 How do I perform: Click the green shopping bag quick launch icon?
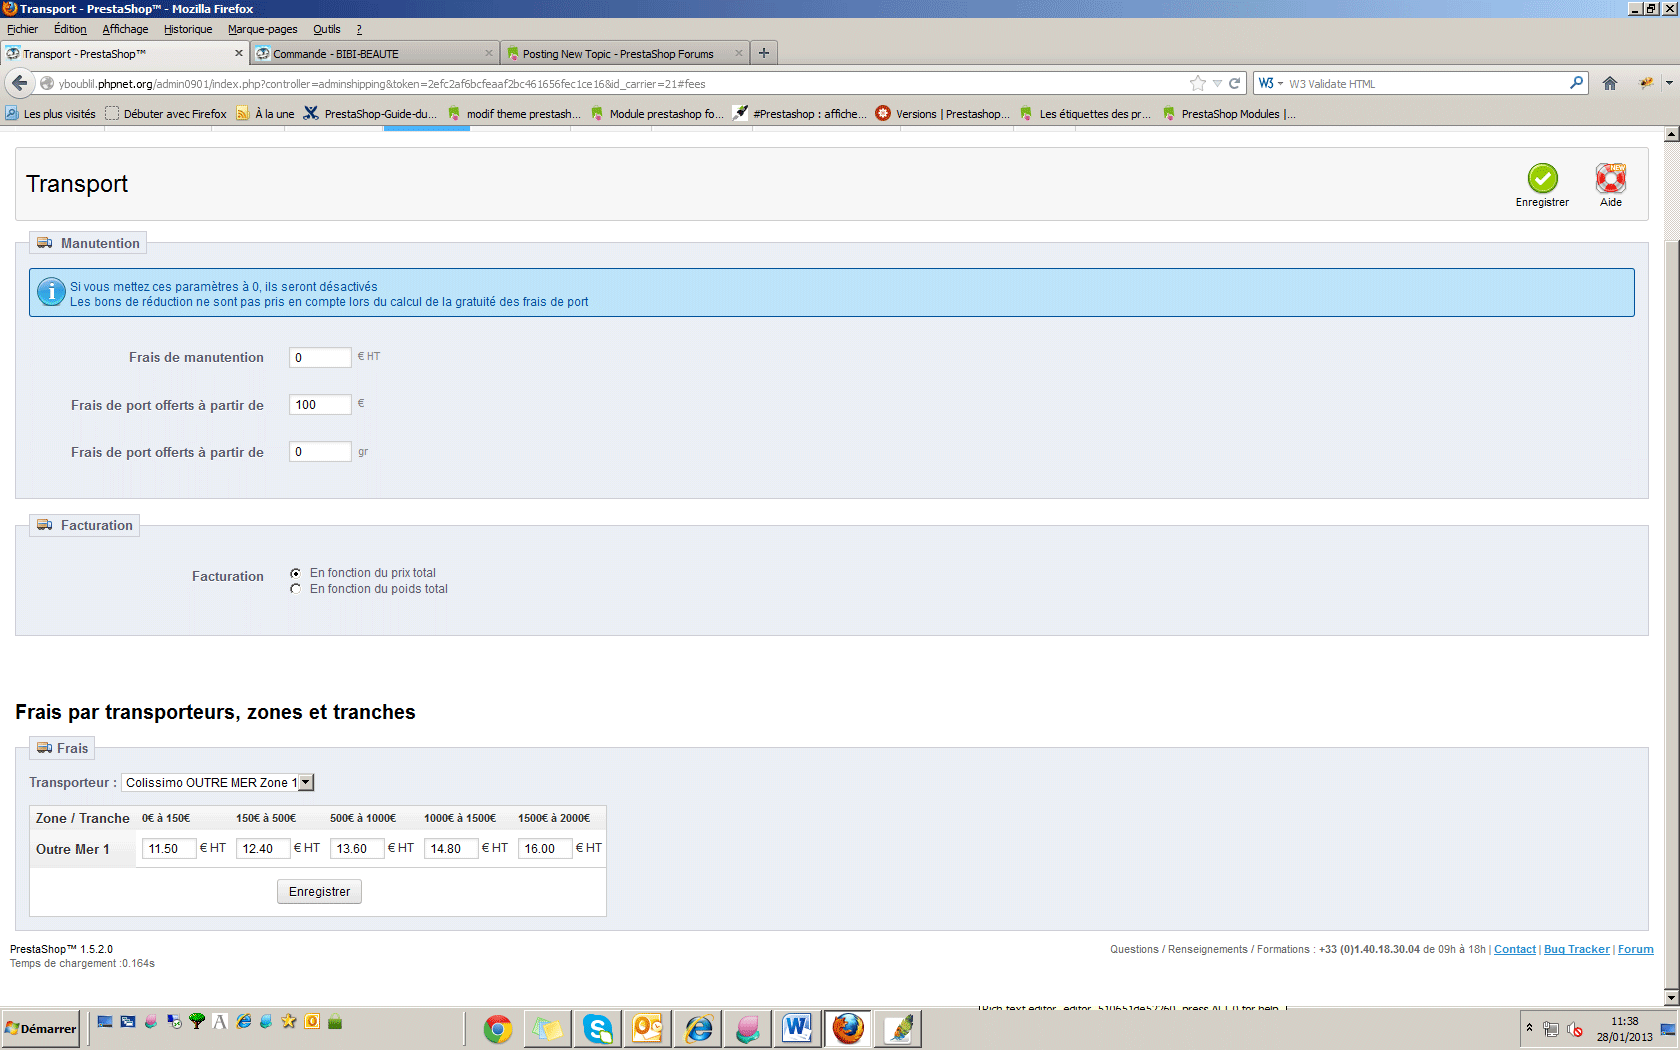coord(335,1021)
